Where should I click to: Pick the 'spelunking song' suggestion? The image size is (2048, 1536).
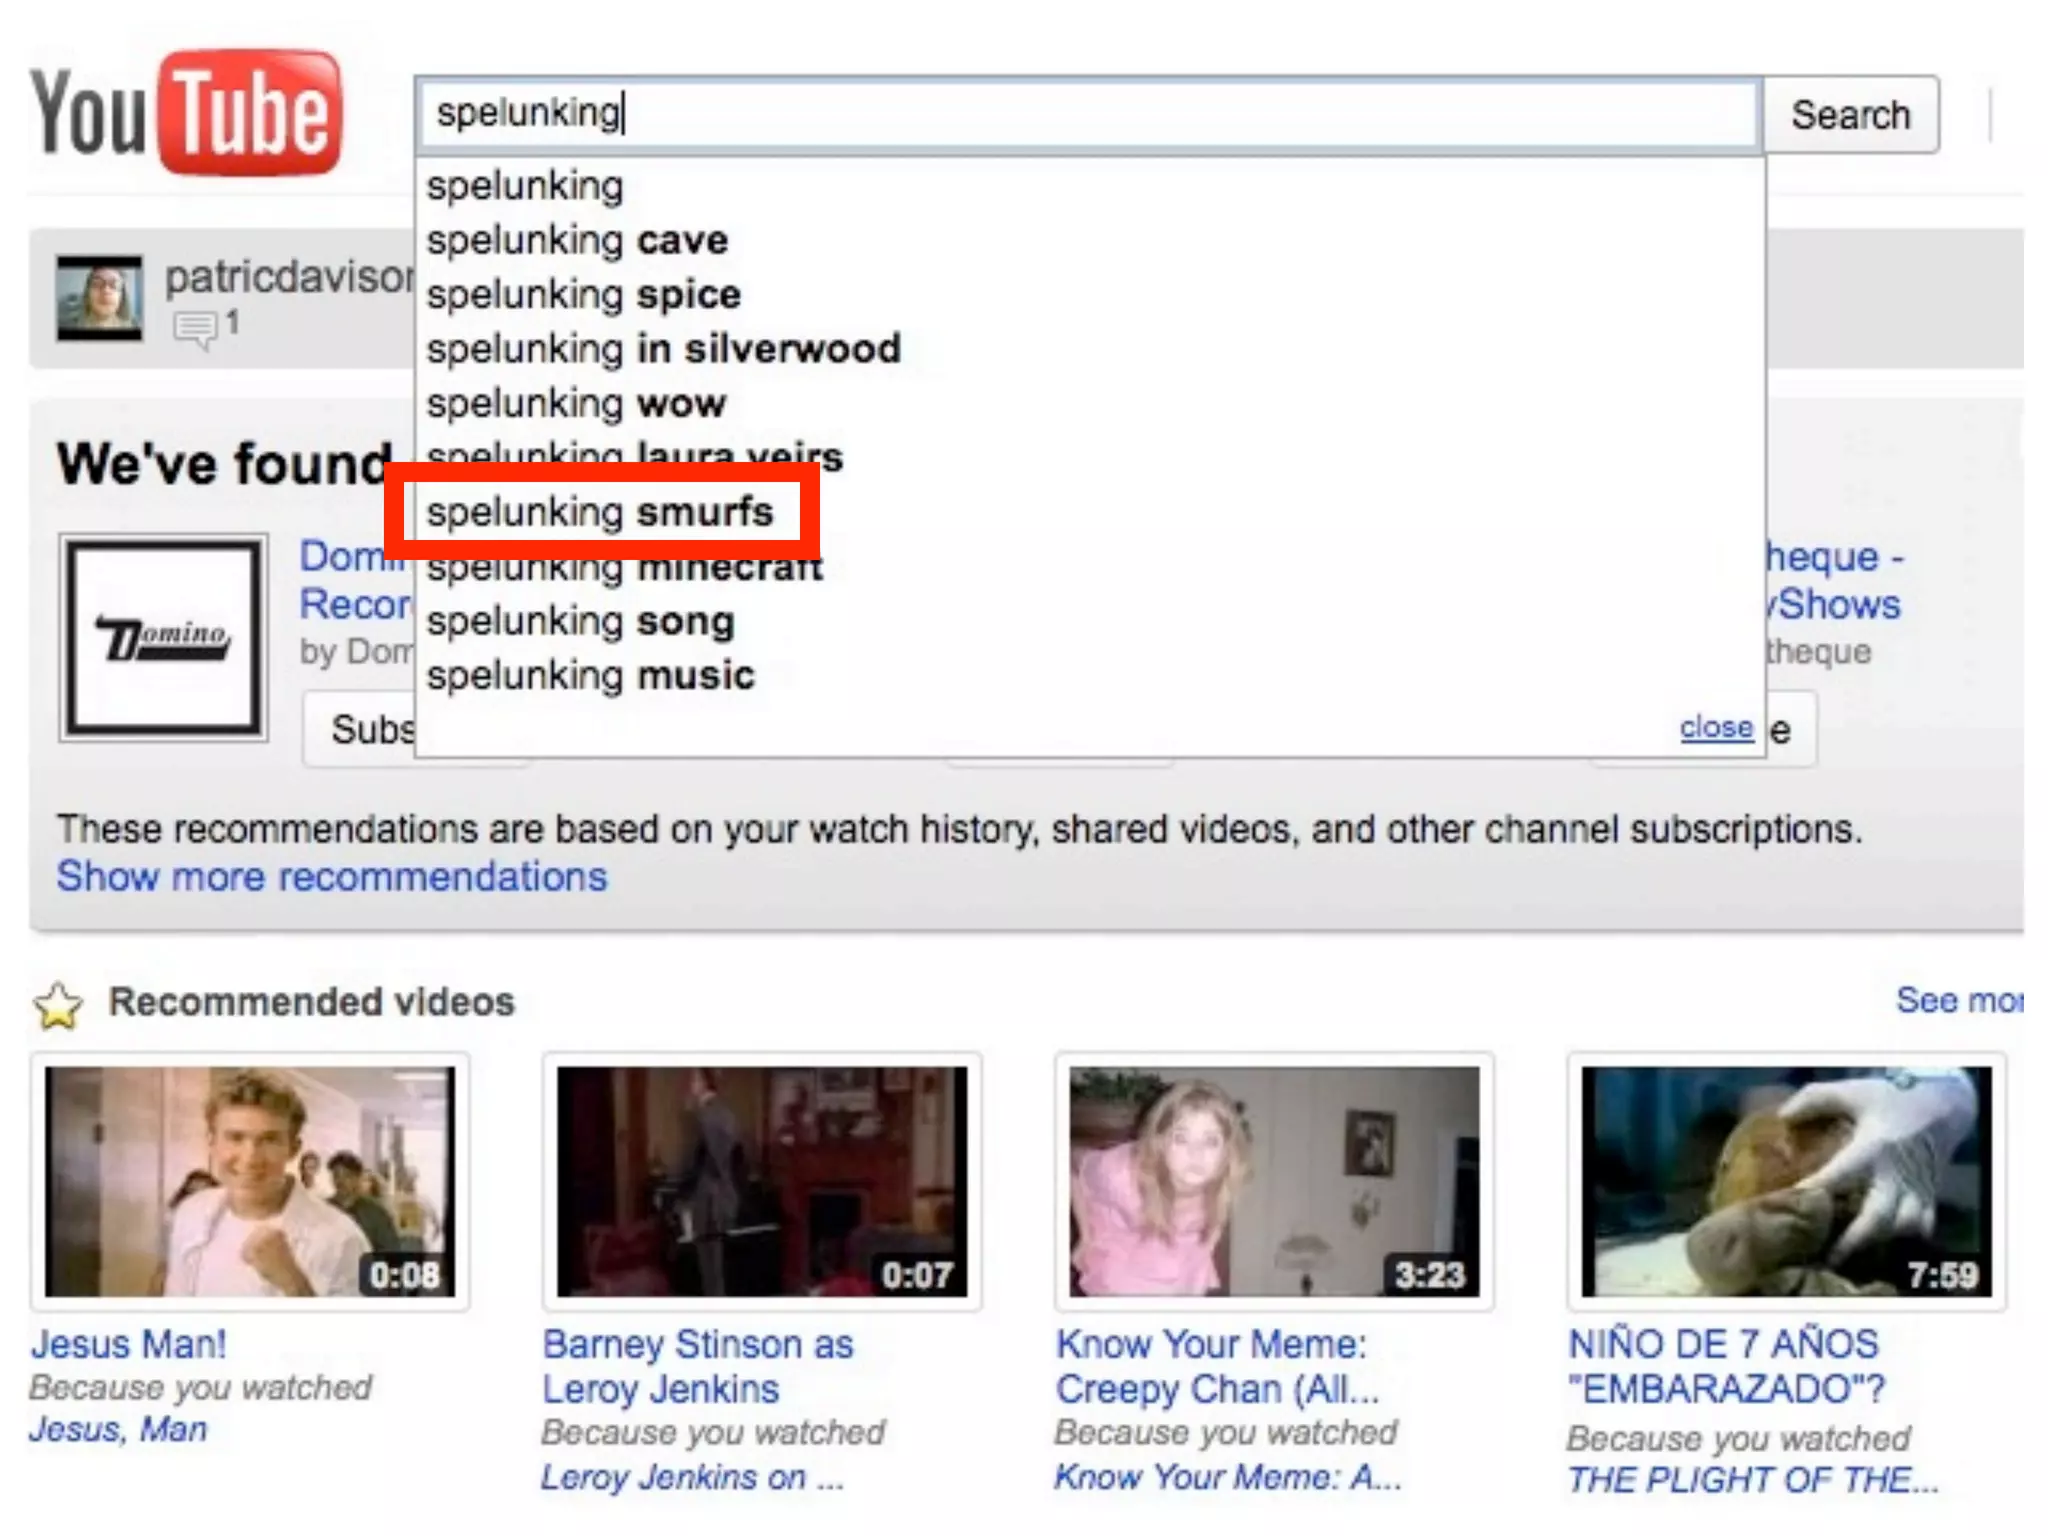pyautogui.click(x=580, y=622)
